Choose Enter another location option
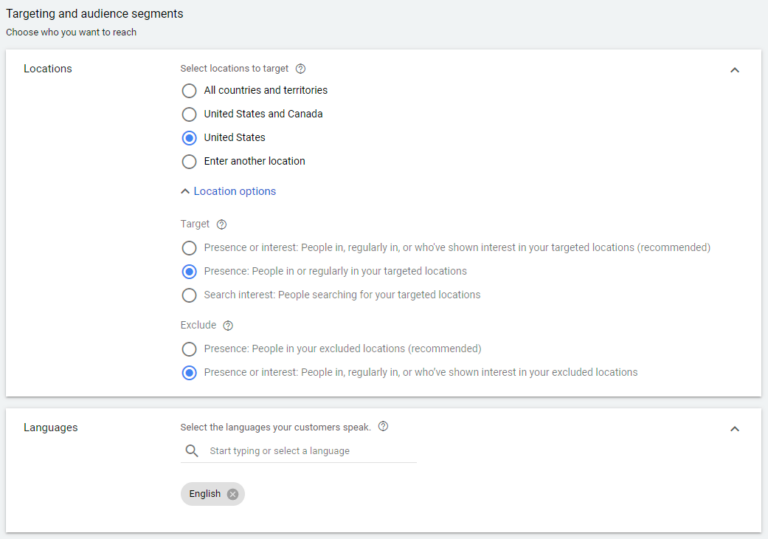Screen dimensions: 768x539 tap(189, 161)
